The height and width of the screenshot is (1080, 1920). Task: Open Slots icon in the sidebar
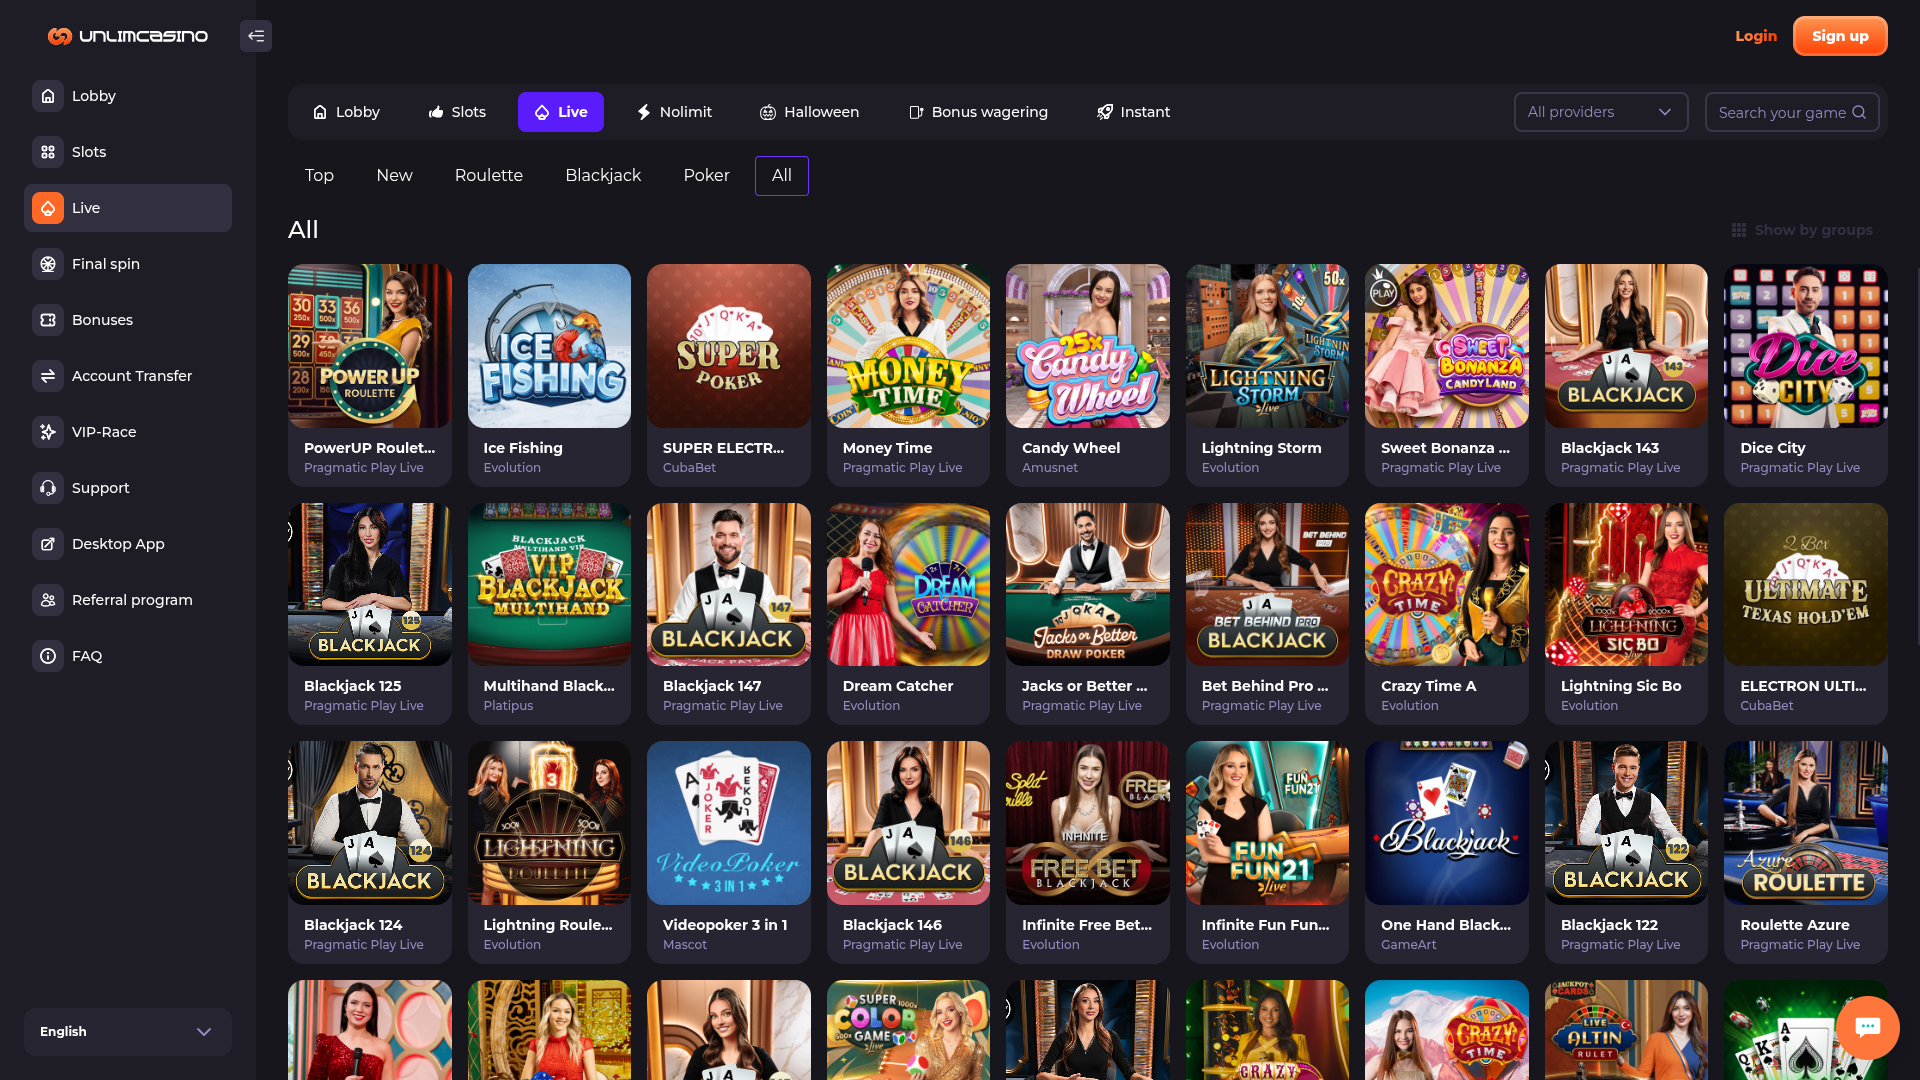(48, 152)
